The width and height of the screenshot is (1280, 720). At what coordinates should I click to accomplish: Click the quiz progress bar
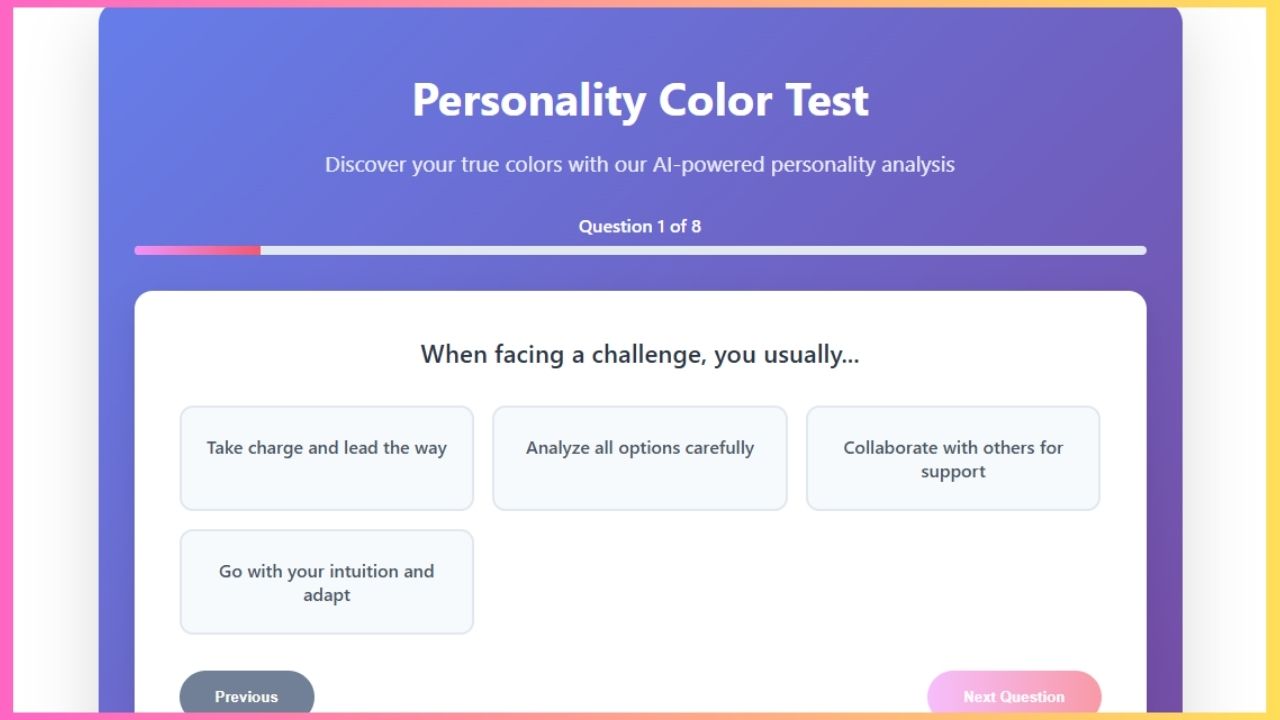(x=640, y=250)
